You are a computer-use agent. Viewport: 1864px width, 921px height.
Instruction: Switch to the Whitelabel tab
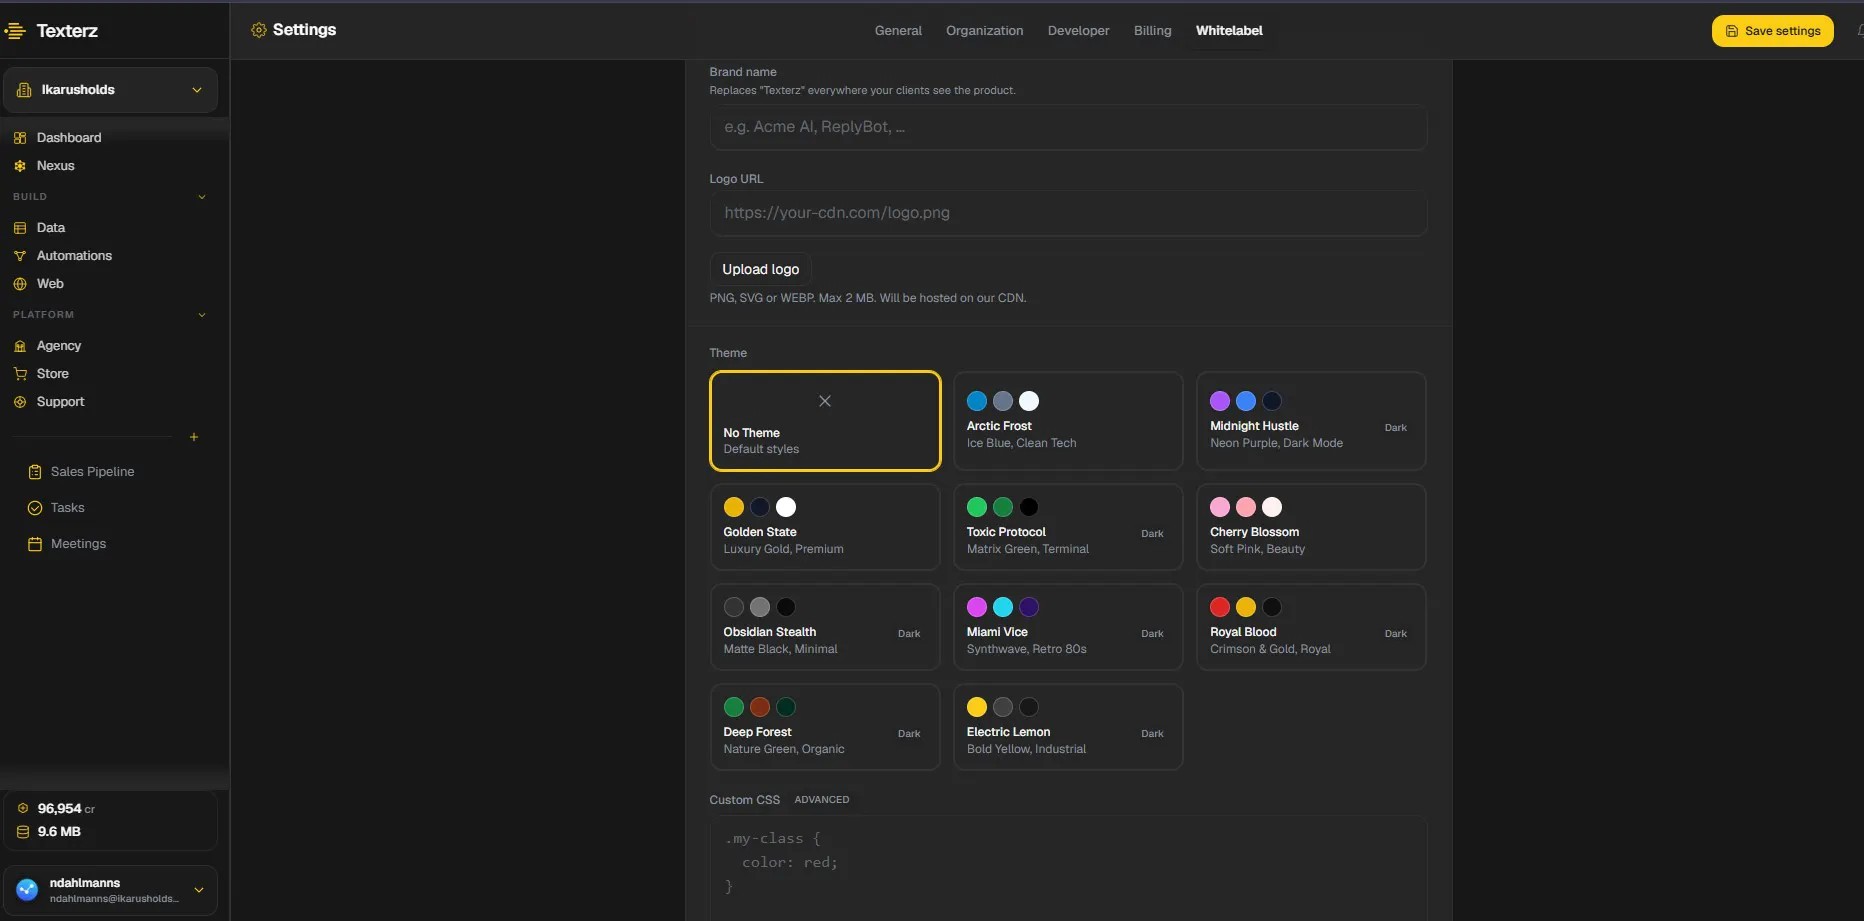tap(1229, 31)
